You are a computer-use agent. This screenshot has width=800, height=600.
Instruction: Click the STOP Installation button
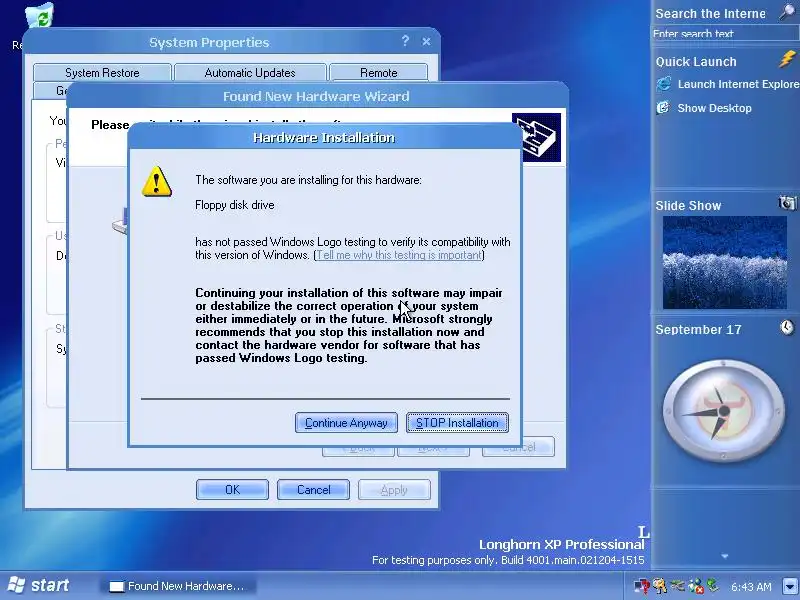[x=457, y=423]
